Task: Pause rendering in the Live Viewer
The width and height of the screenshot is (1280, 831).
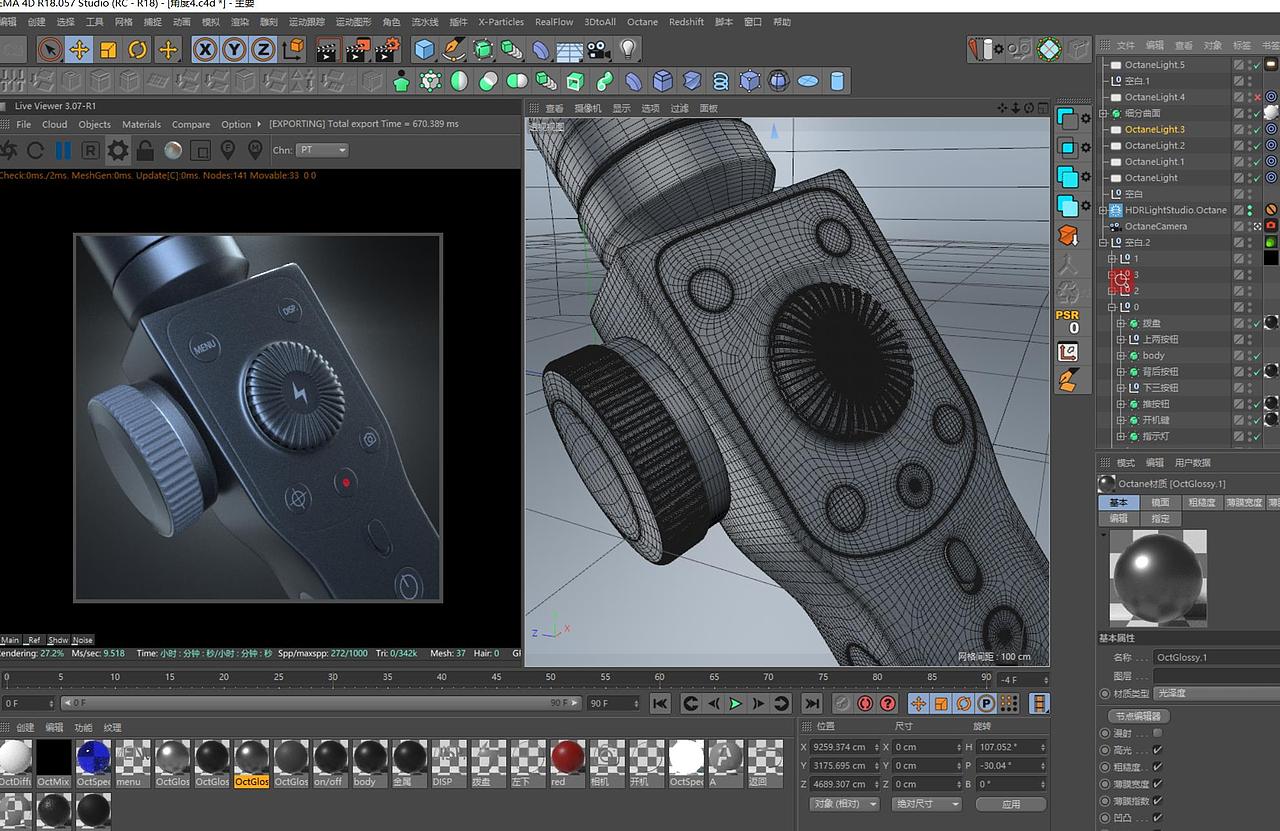Action: click(x=63, y=150)
